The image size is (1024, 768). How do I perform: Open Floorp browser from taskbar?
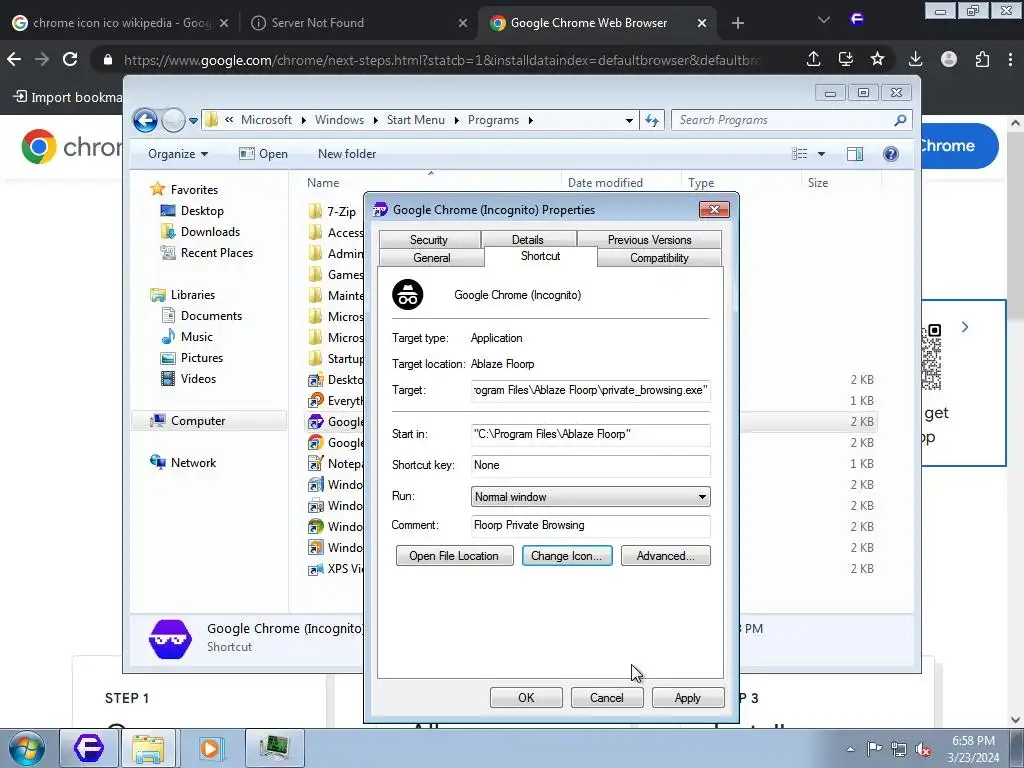click(88, 748)
